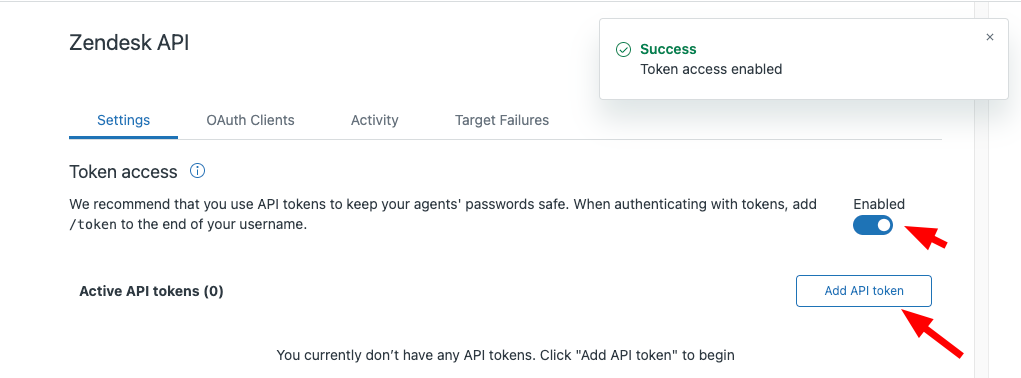The width and height of the screenshot is (1021, 378).
Task: Click the red arrow pointing at the toggle
Action: (927, 236)
